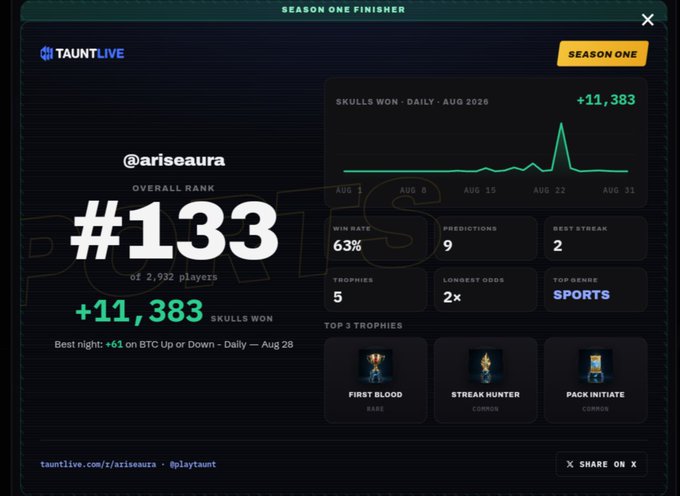This screenshot has width=680, height=496.
Task: Select the Streak Hunter trophy card
Action: (485, 380)
